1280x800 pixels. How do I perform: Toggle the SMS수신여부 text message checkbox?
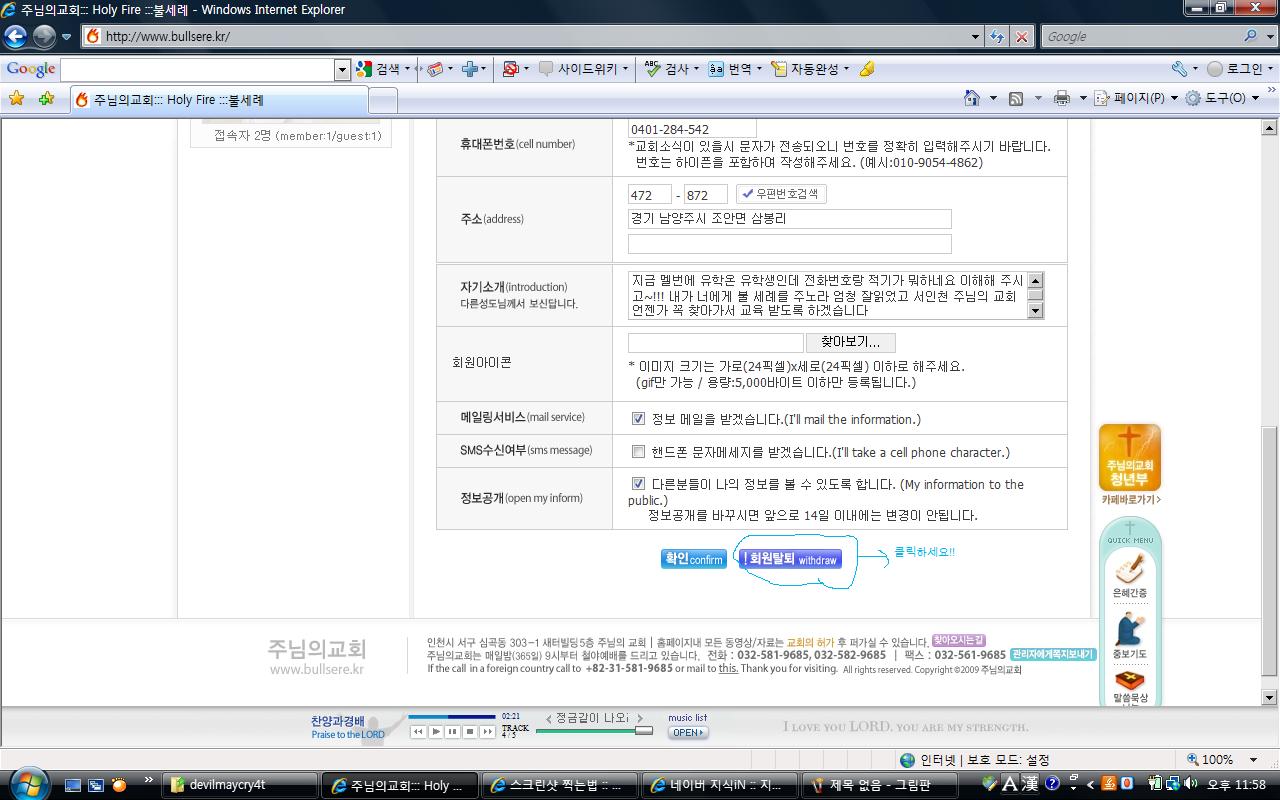click(638, 452)
